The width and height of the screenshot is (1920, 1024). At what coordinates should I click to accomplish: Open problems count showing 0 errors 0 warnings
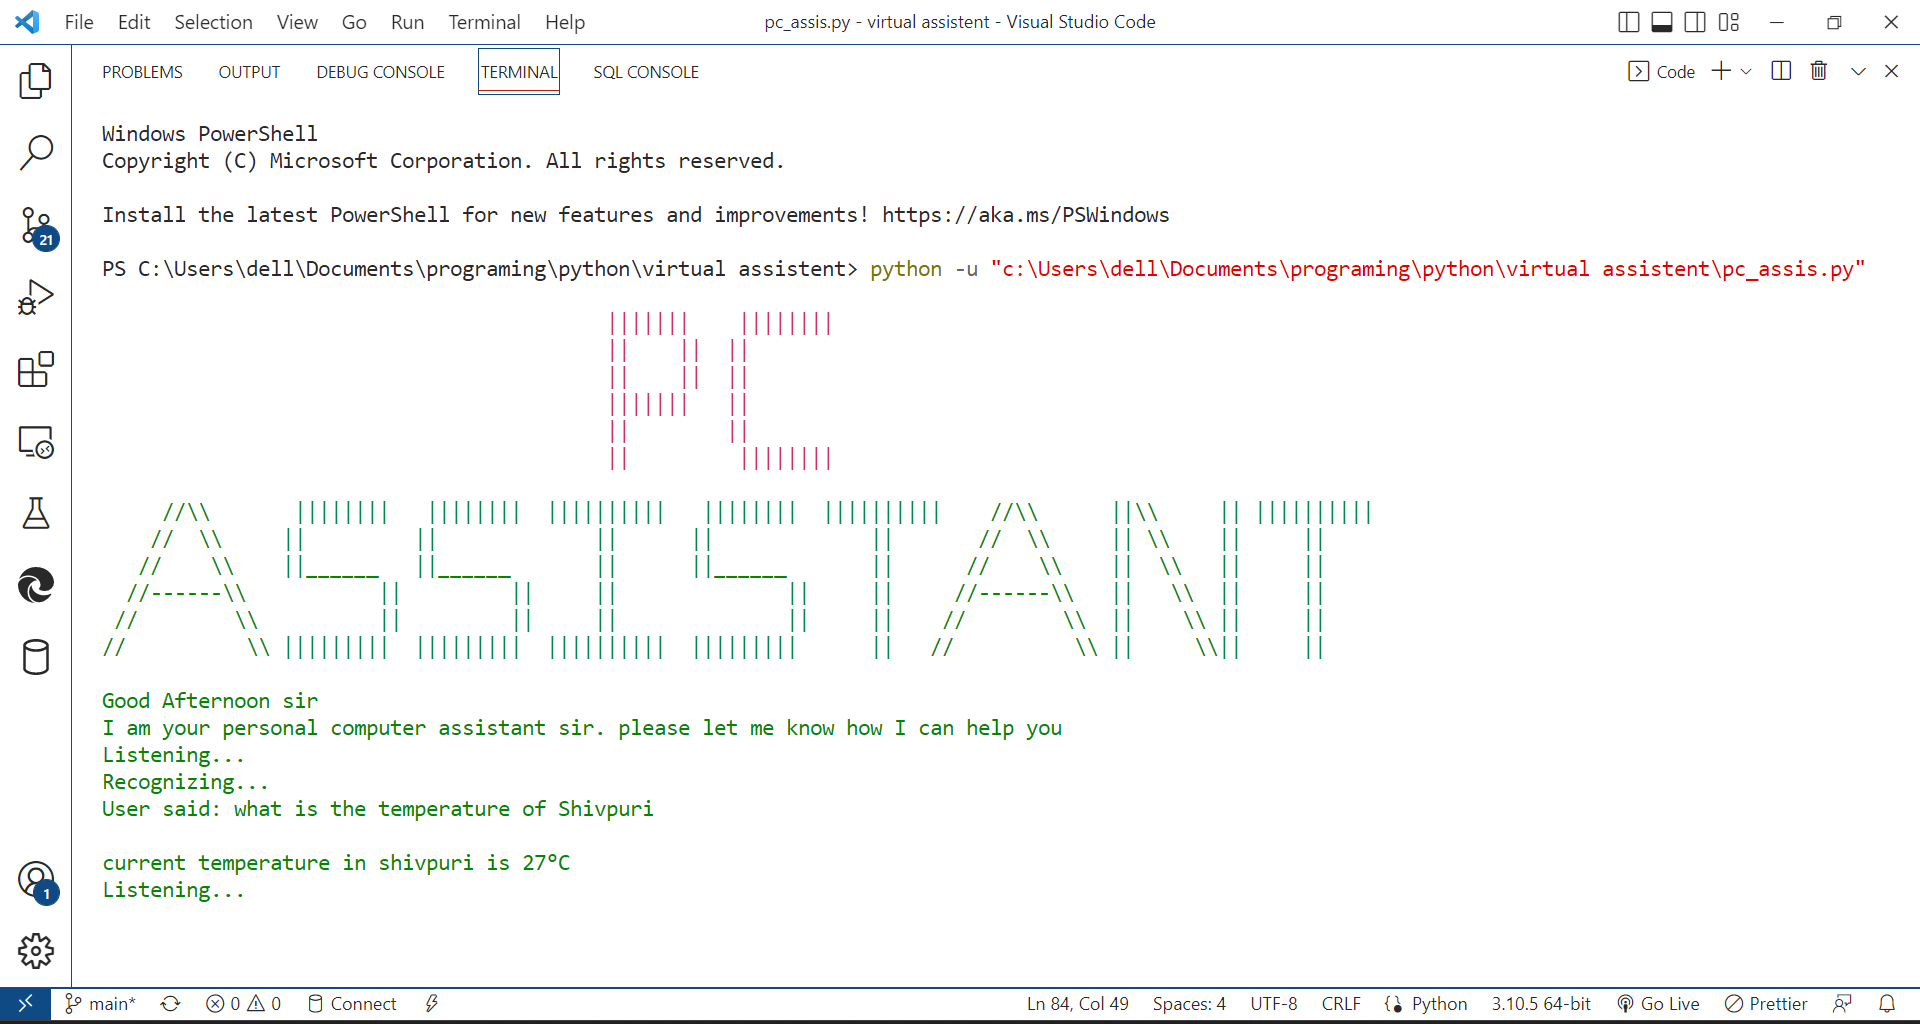[x=243, y=1003]
